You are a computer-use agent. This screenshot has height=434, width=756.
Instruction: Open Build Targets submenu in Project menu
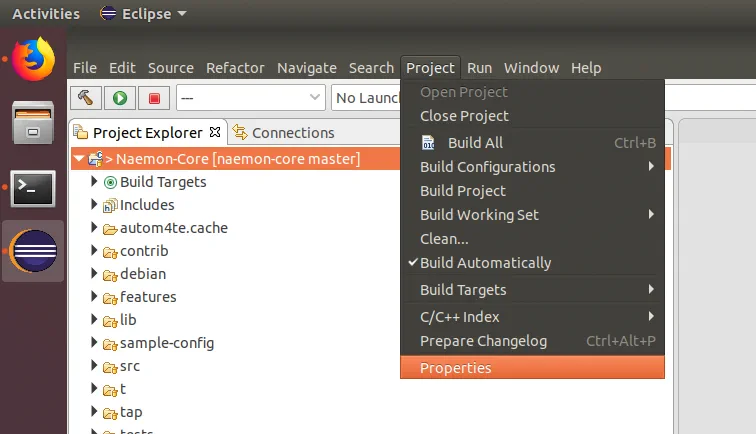coord(532,290)
